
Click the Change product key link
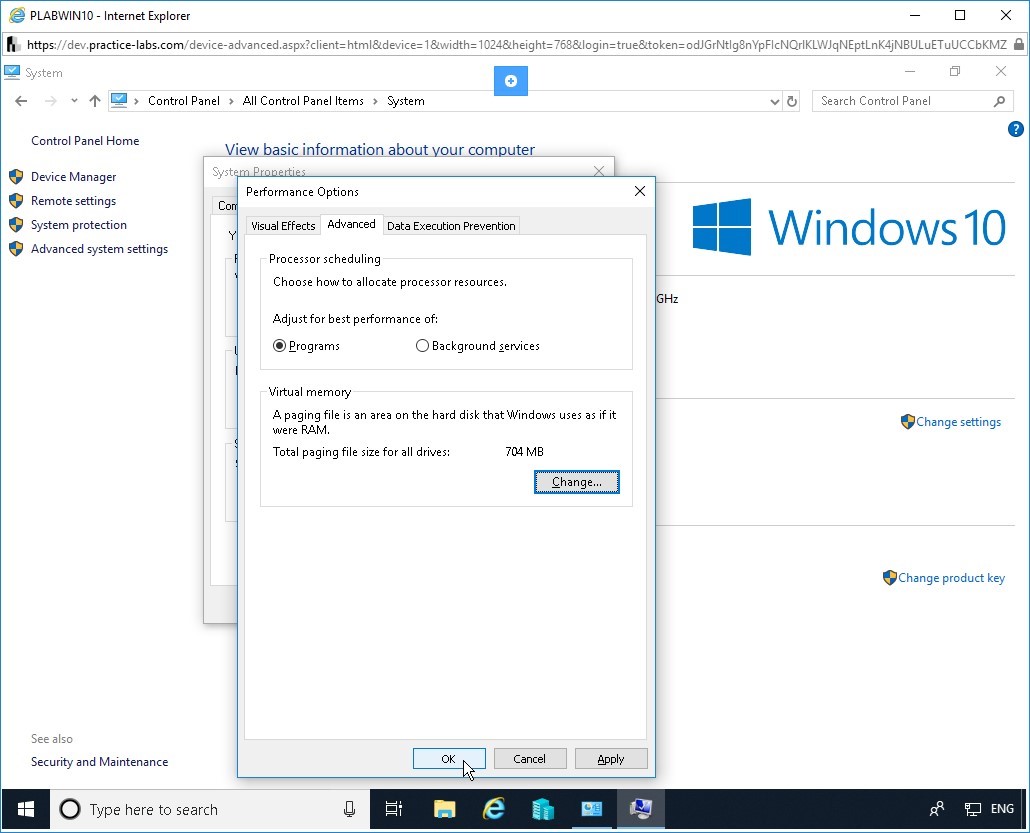pos(951,577)
